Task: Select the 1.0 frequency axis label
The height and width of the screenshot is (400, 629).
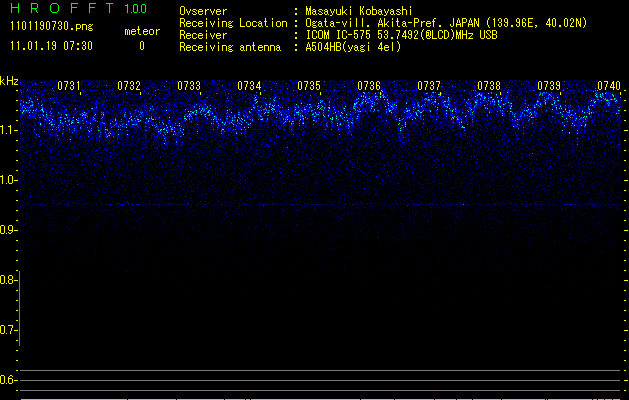Action: tap(9, 180)
